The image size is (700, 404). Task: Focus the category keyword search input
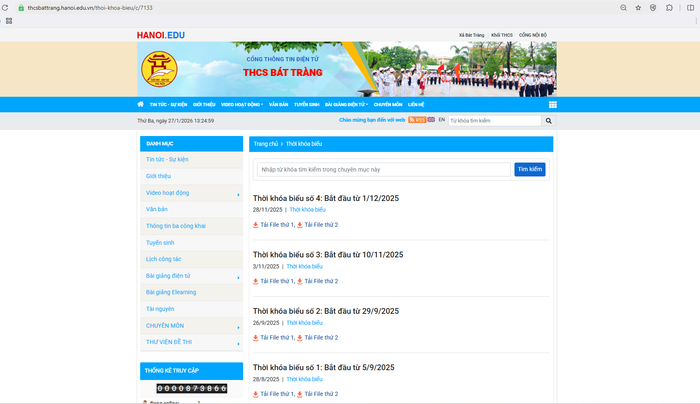pyautogui.click(x=383, y=170)
